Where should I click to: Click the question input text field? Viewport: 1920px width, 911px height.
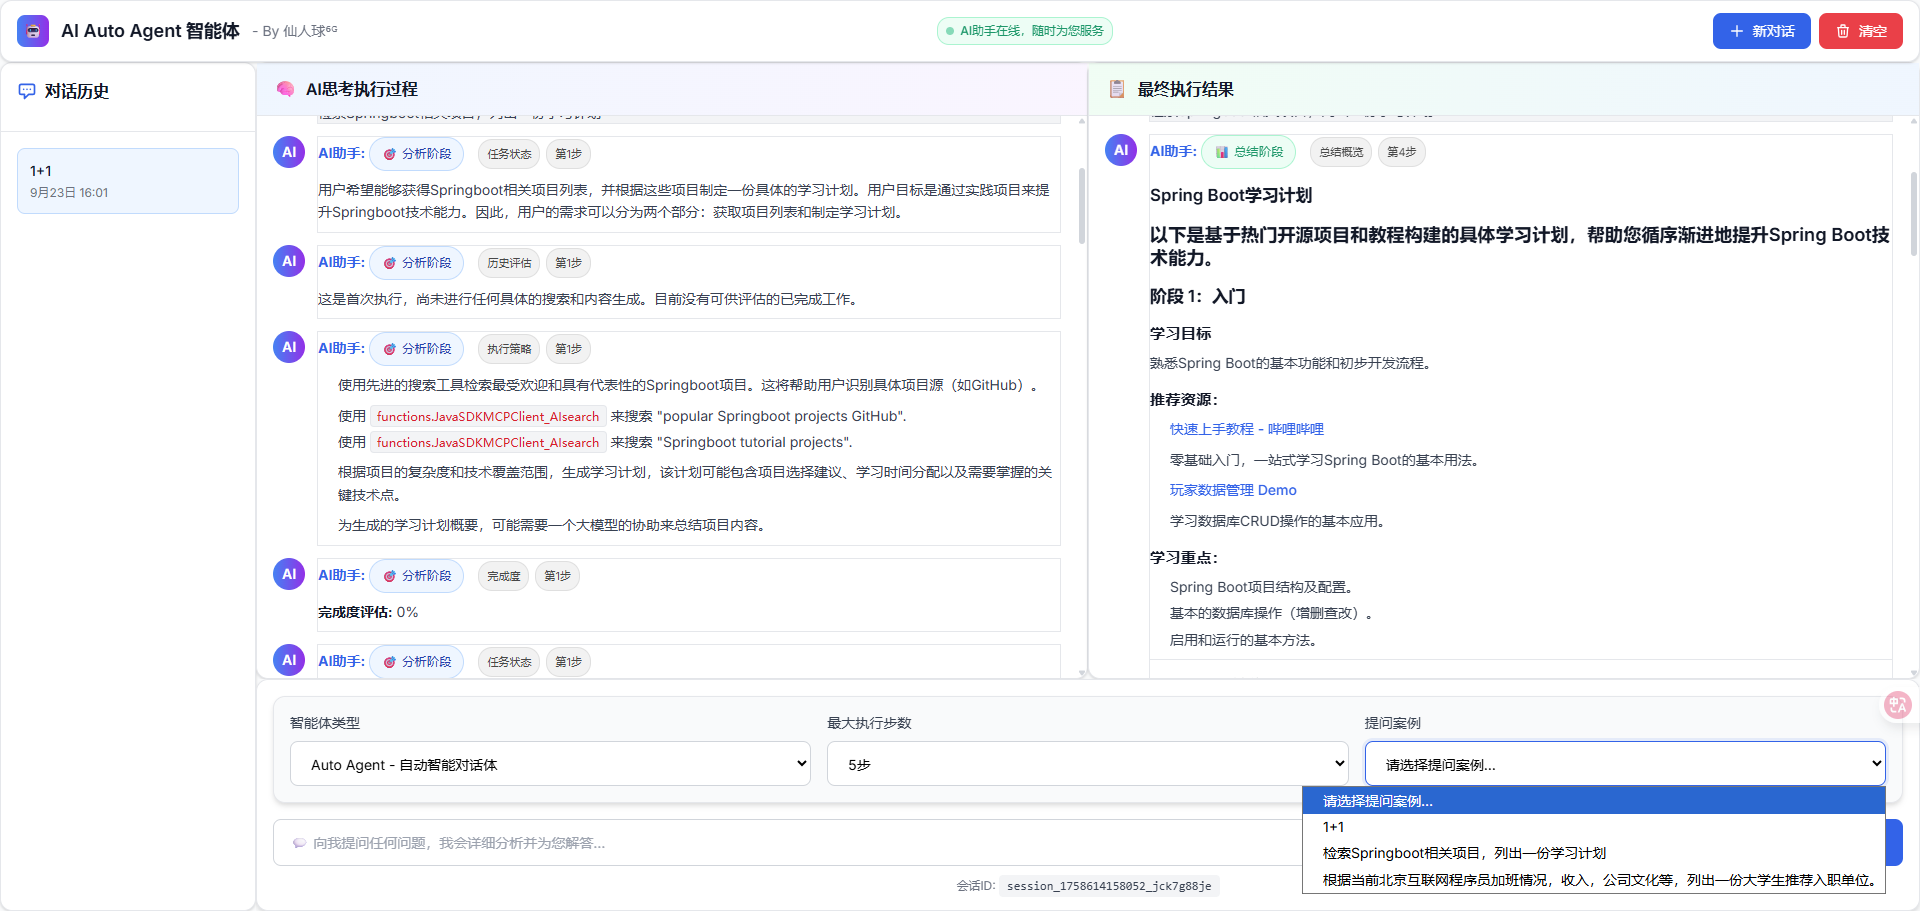[780, 843]
